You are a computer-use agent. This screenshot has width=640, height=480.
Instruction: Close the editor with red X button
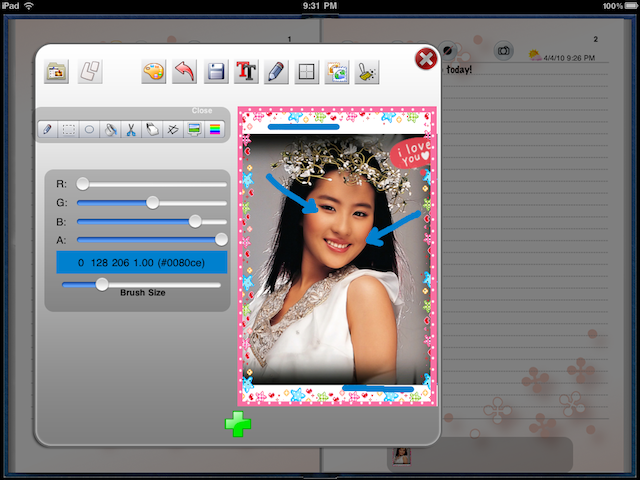(425, 60)
